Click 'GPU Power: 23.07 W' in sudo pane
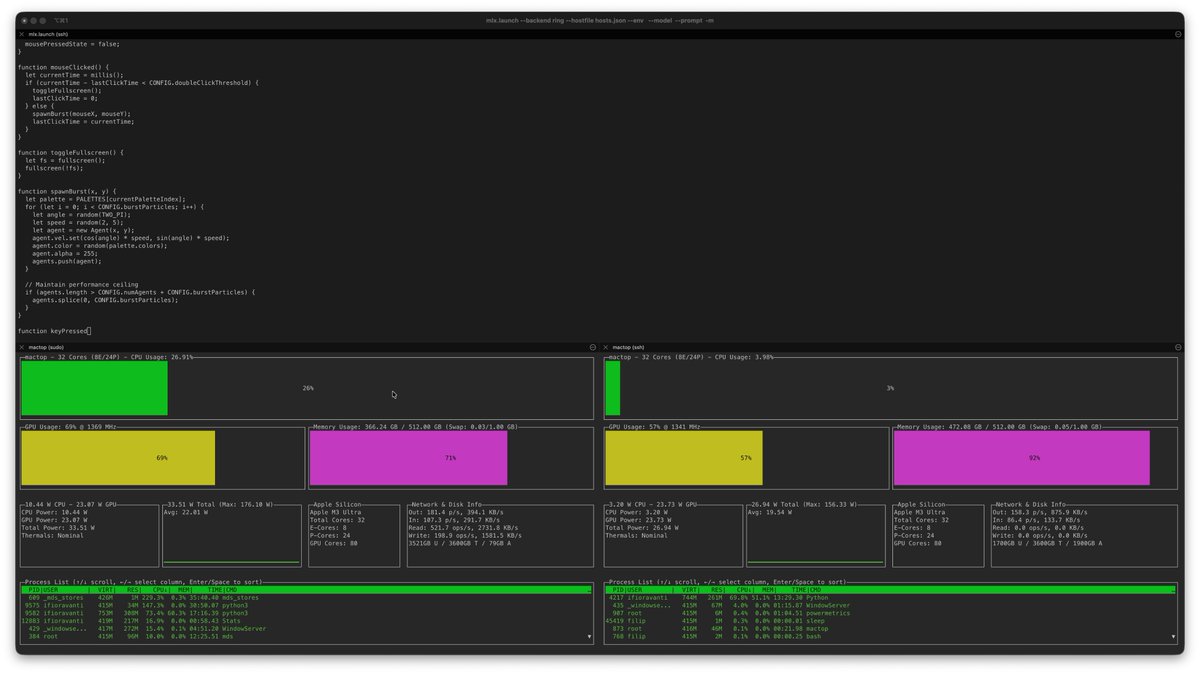Viewport: 1200px width, 674px height. 56,521
